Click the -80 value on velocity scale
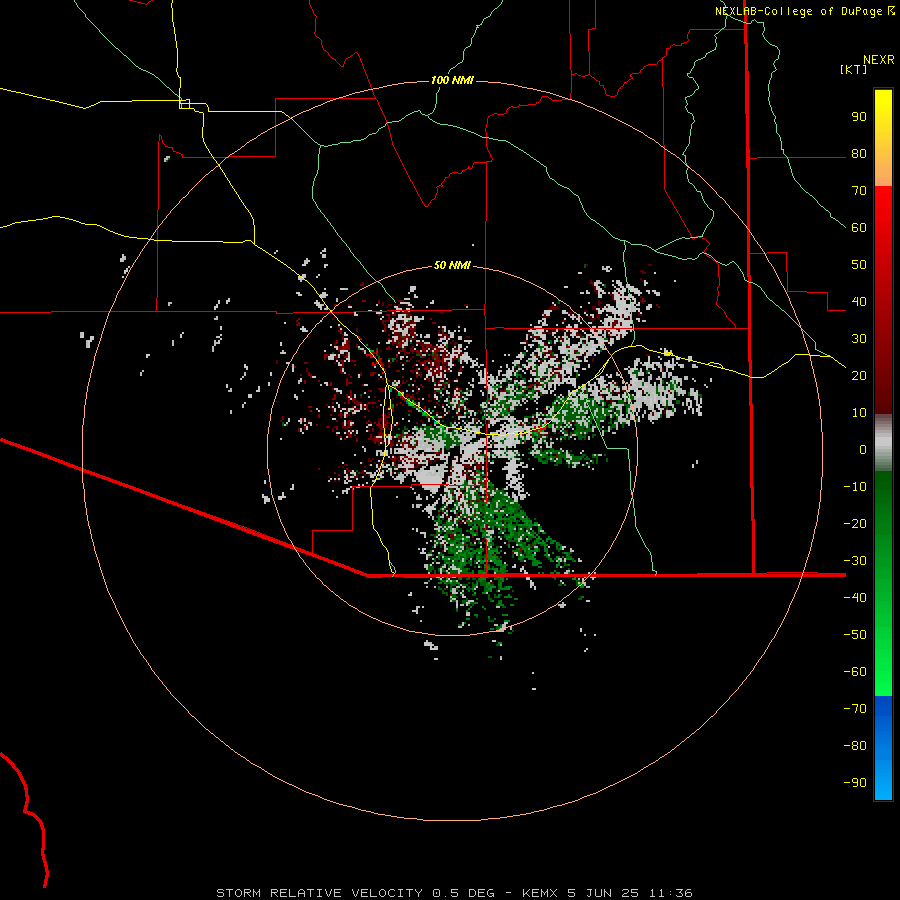Screen dimensions: 900x900 (x=855, y=746)
